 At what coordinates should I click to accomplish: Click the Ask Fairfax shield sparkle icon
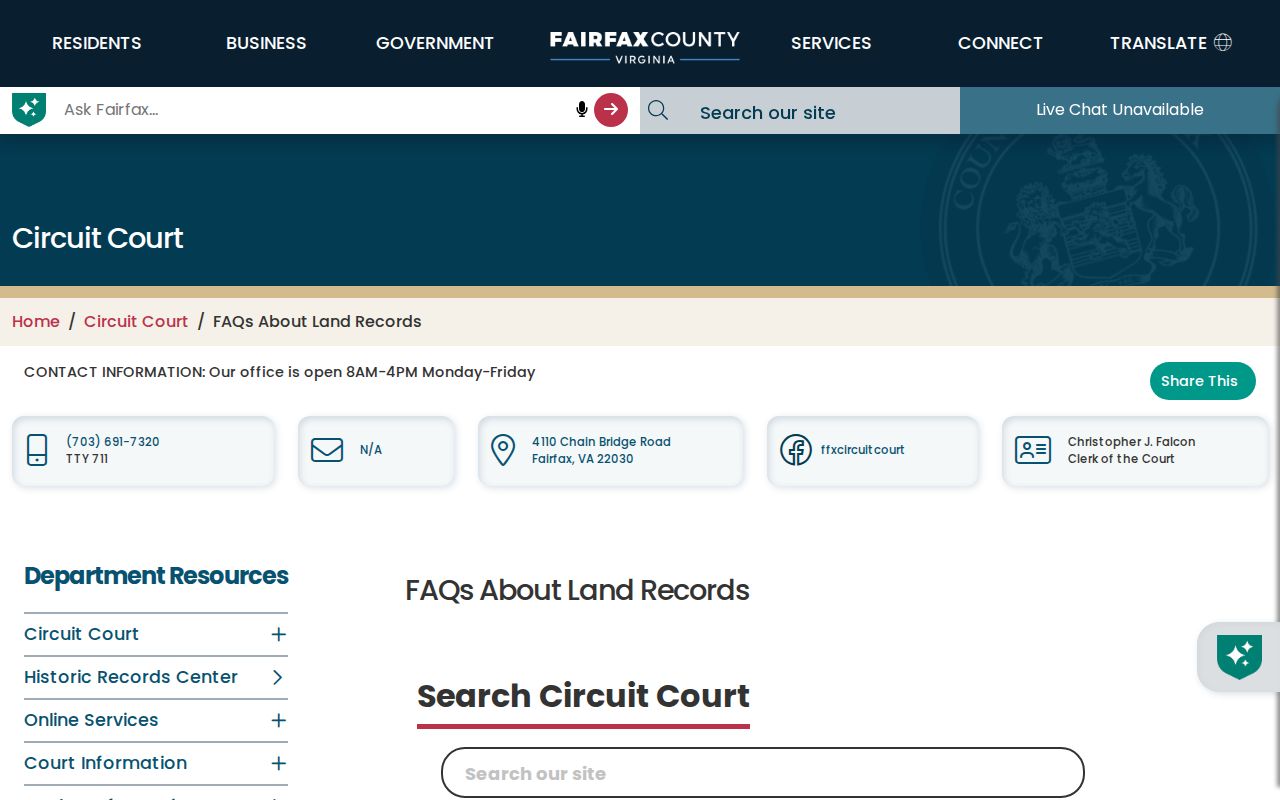pyautogui.click(x=29, y=109)
